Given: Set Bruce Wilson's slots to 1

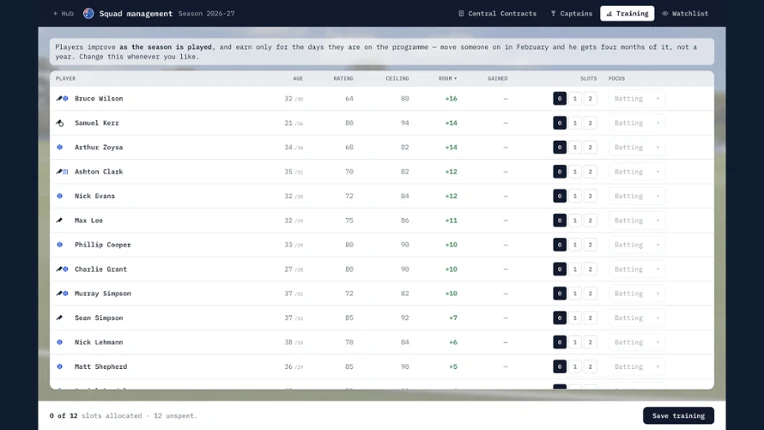Looking at the screenshot, I should (x=575, y=98).
